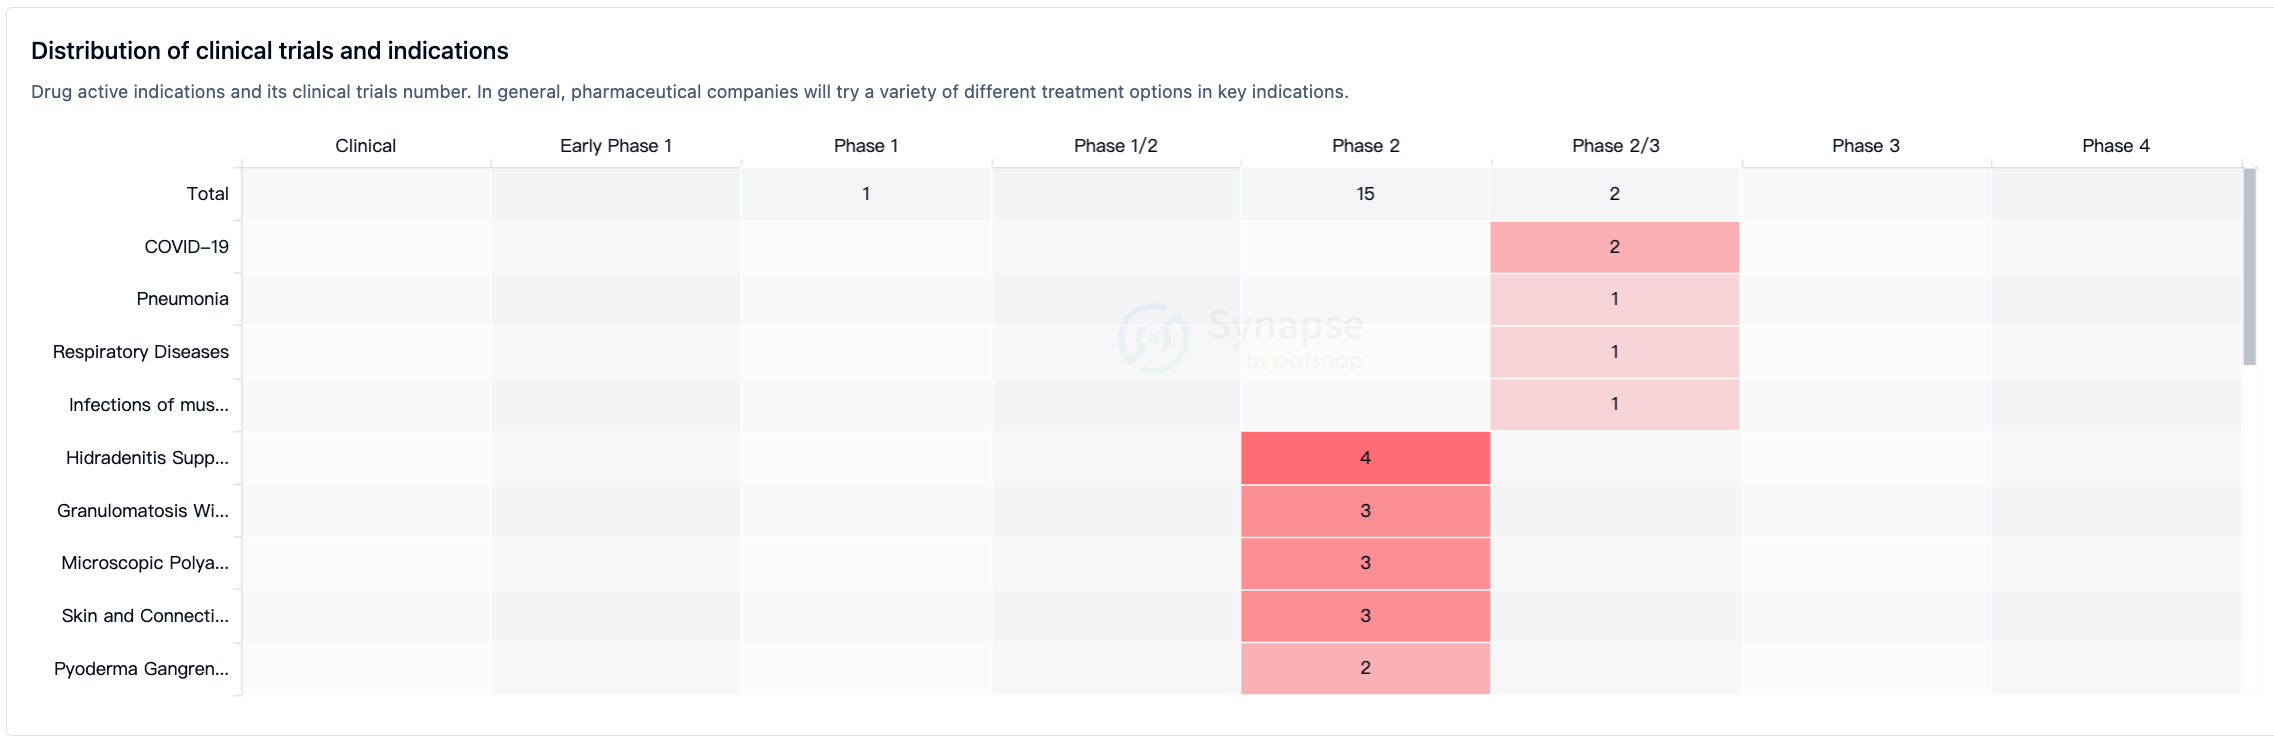Click Microscopic Polya... Phase 2 cell
Screen dimensions: 2274x742
[x=1365, y=563]
